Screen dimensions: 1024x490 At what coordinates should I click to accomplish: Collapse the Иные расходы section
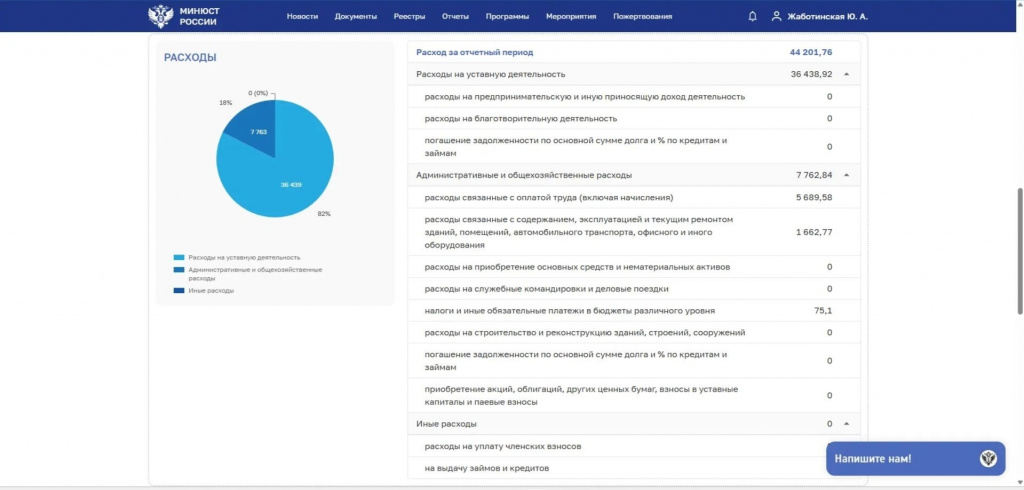tap(846, 424)
